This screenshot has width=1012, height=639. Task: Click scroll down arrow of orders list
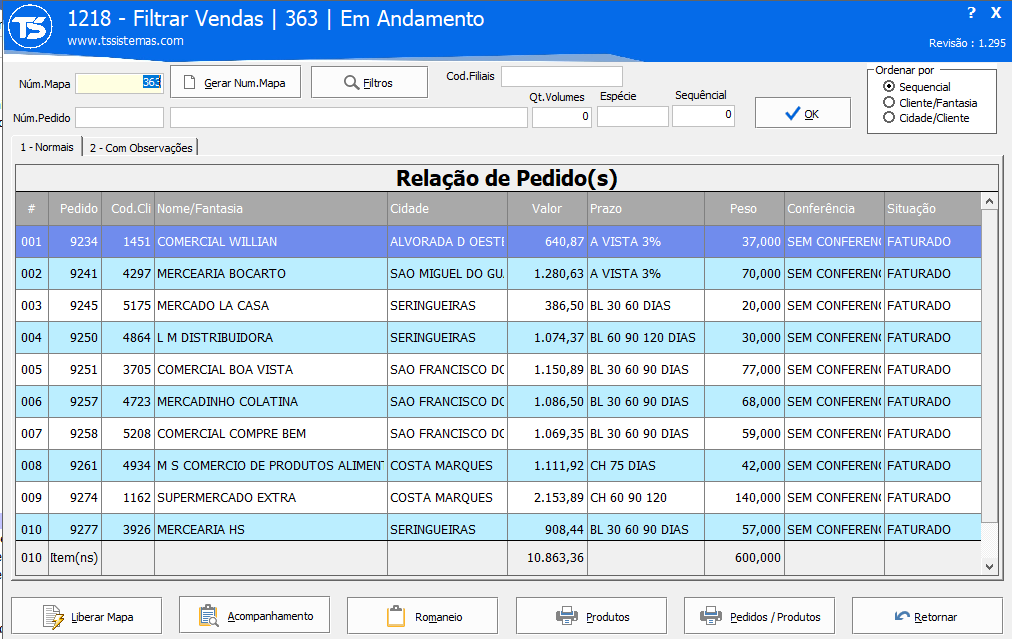pyautogui.click(x=990, y=567)
